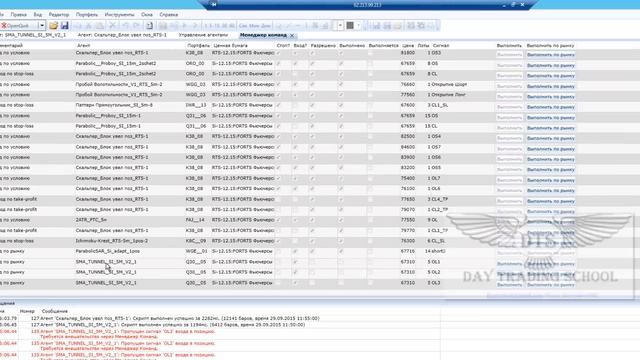The height and width of the screenshot is (360, 640).
Task: Toggle Вход? checkbox in the CL1_SL signal row
Action: 295,105
